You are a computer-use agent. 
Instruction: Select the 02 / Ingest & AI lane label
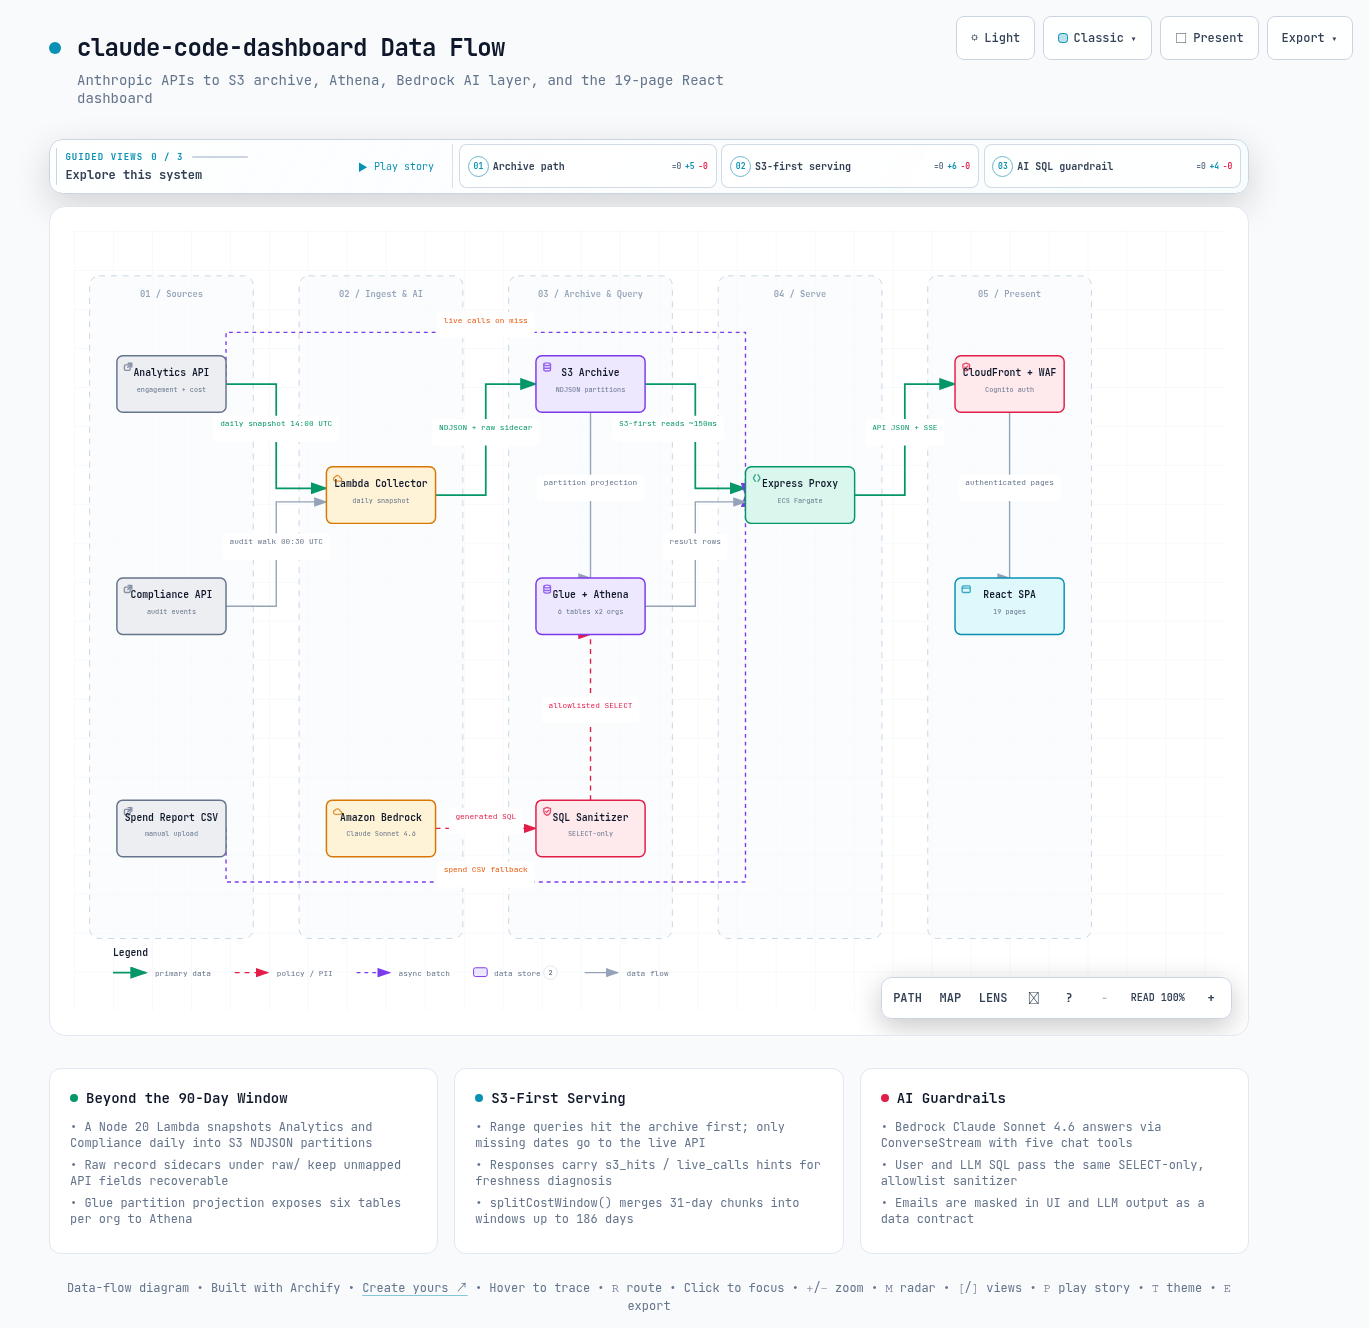(x=381, y=294)
